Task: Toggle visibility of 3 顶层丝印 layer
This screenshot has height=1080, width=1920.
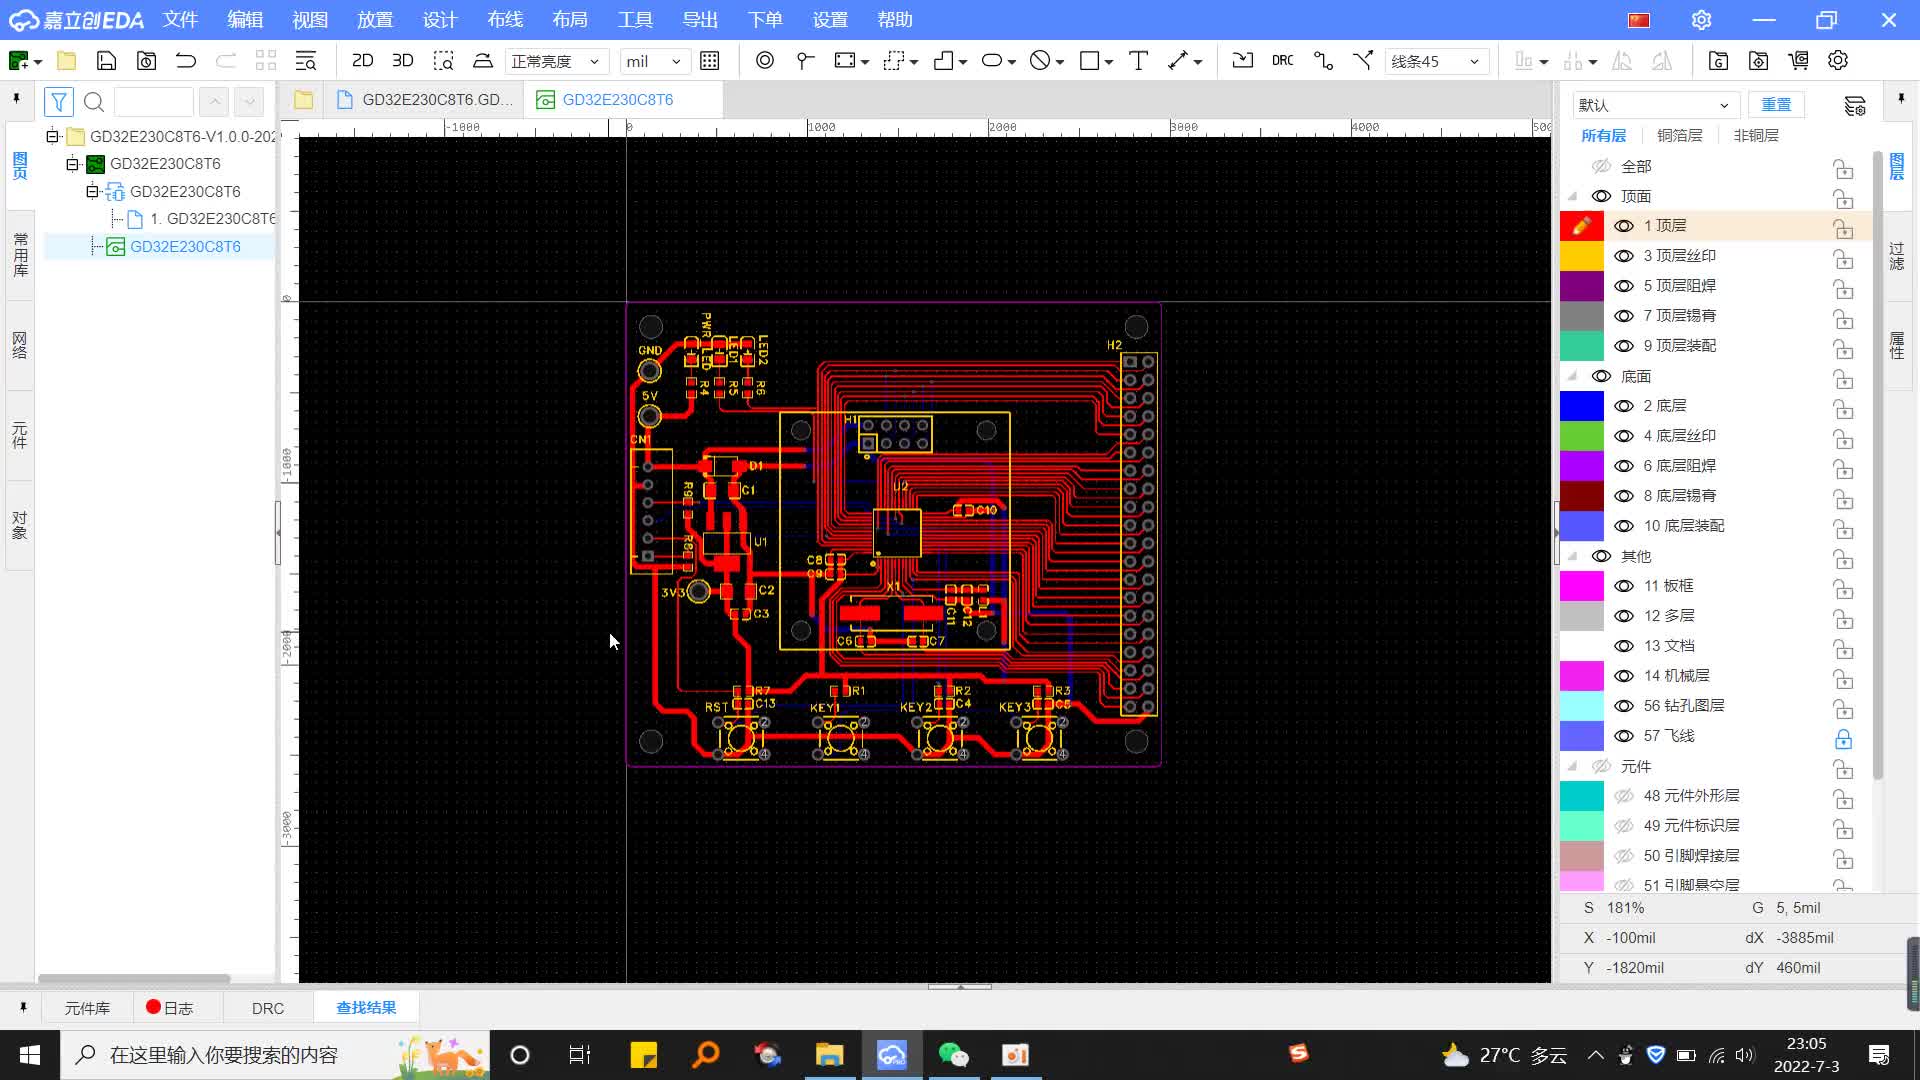Action: point(1623,256)
